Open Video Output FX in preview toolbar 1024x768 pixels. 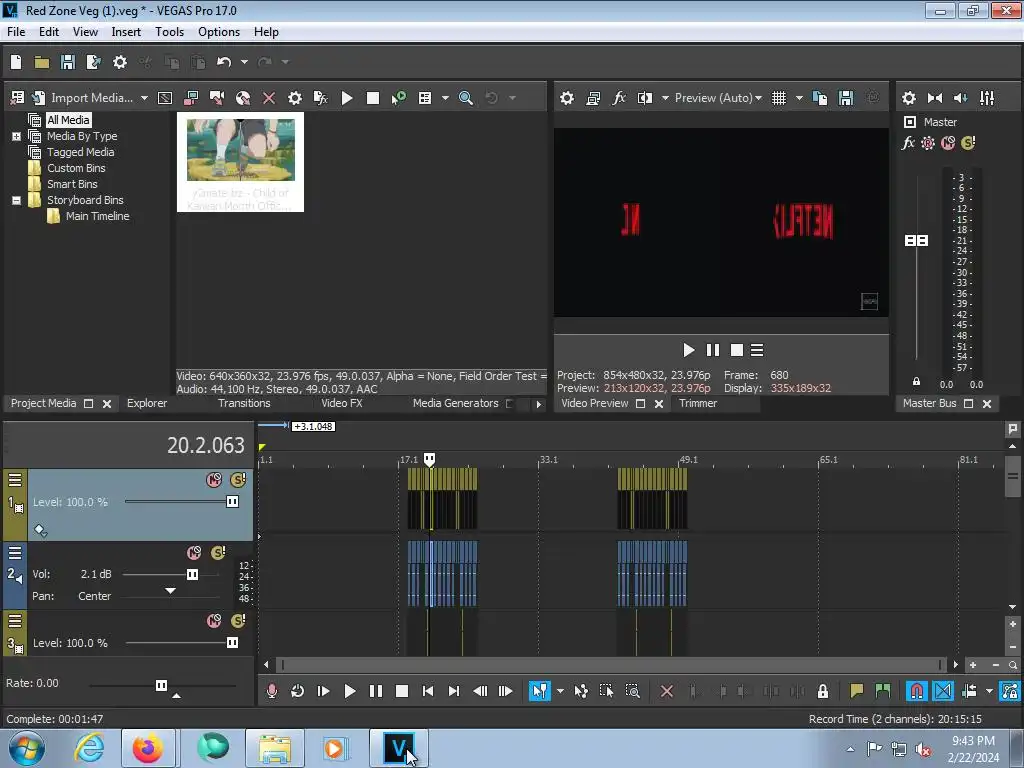pos(618,98)
